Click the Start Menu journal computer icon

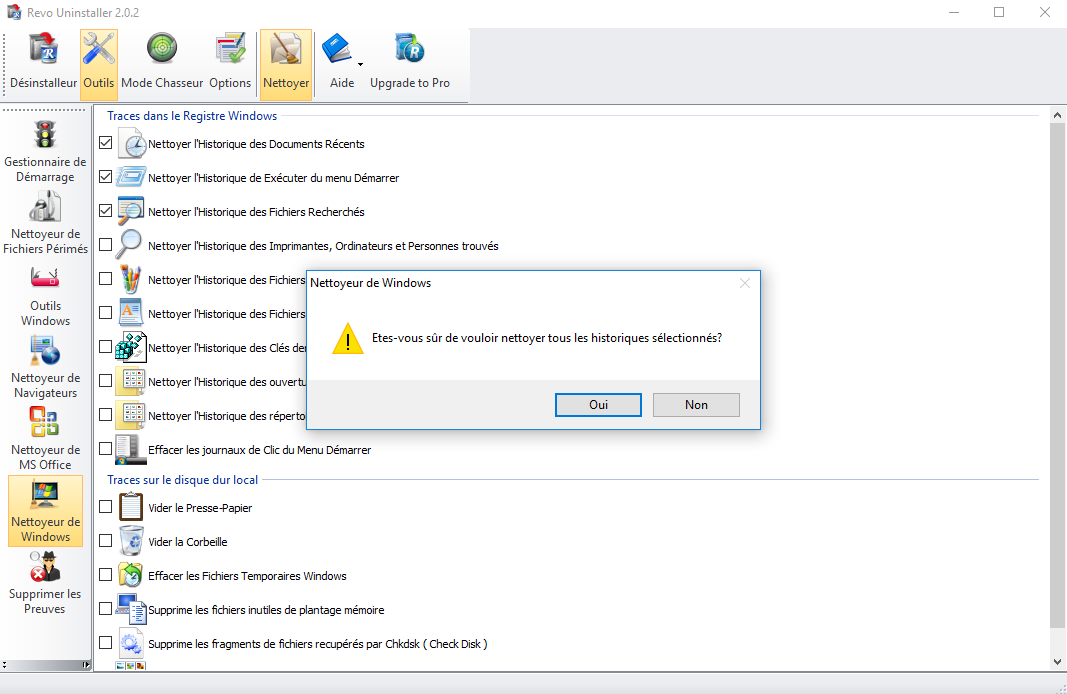[131, 449]
